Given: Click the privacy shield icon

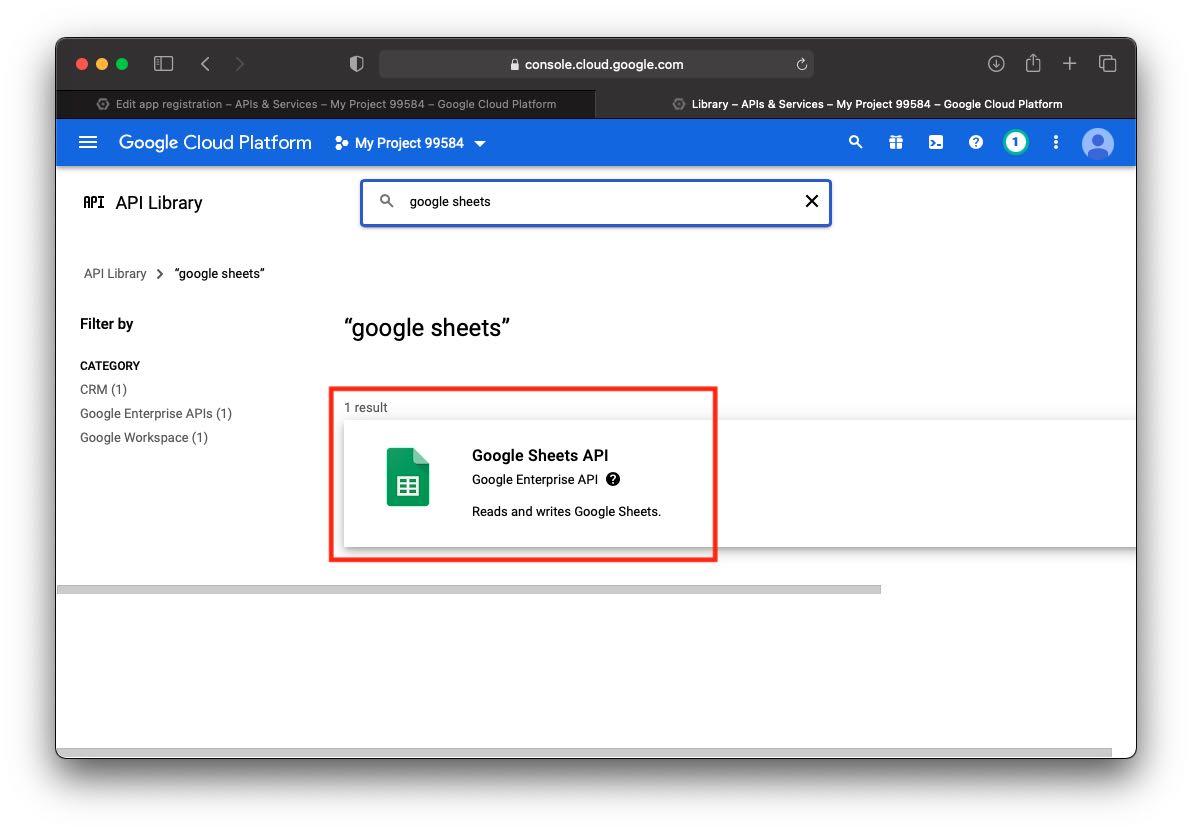Looking at the screenshot, I should 356,64.
